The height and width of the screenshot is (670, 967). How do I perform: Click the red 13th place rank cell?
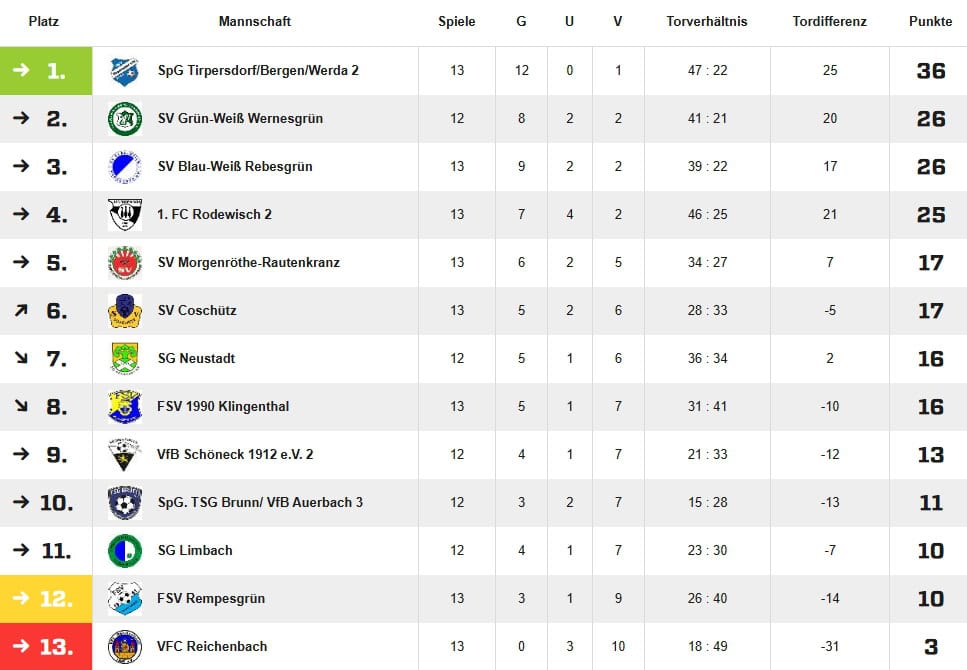[46, 647]
